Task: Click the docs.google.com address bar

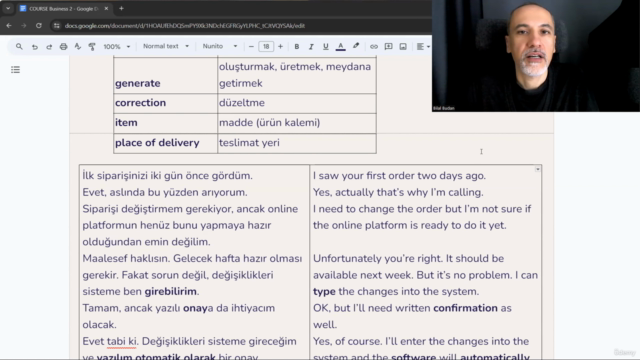Action: [184, 26]
